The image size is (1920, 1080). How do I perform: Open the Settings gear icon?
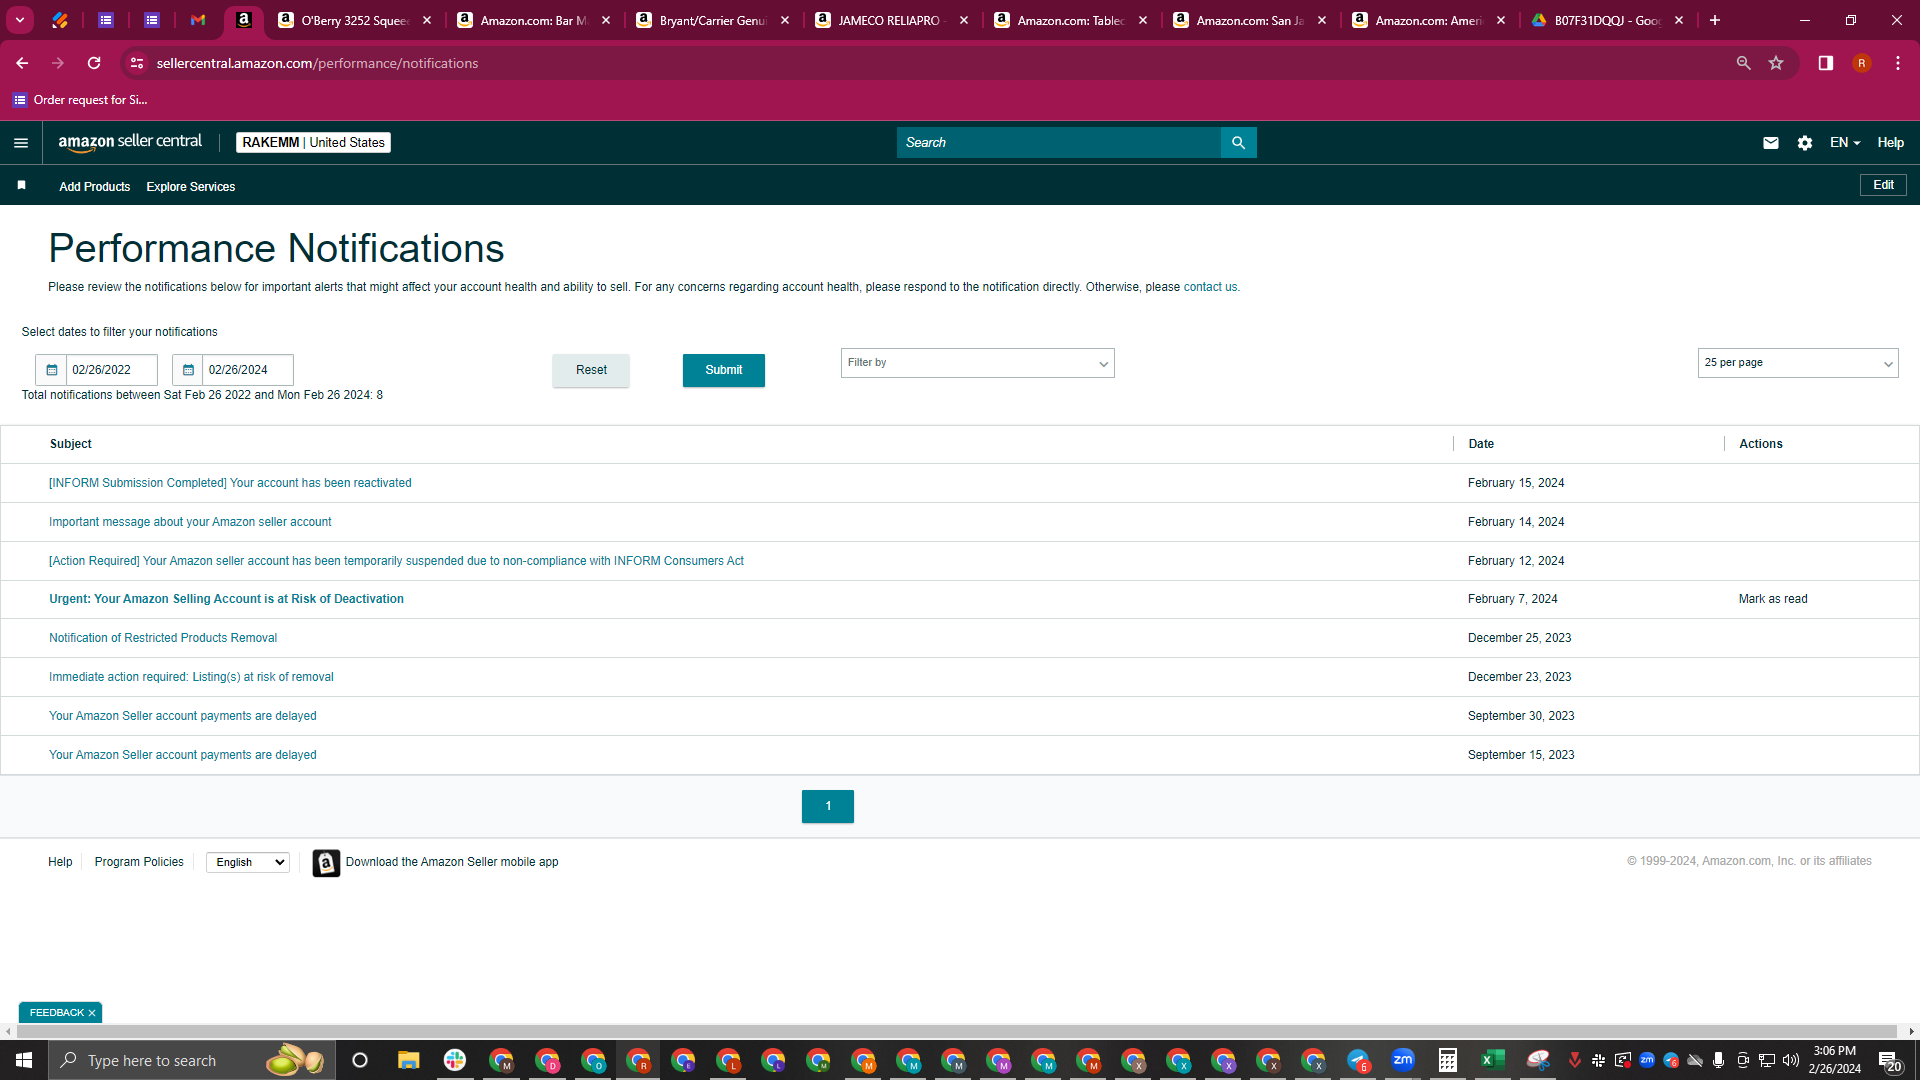tap(1804, 143)
